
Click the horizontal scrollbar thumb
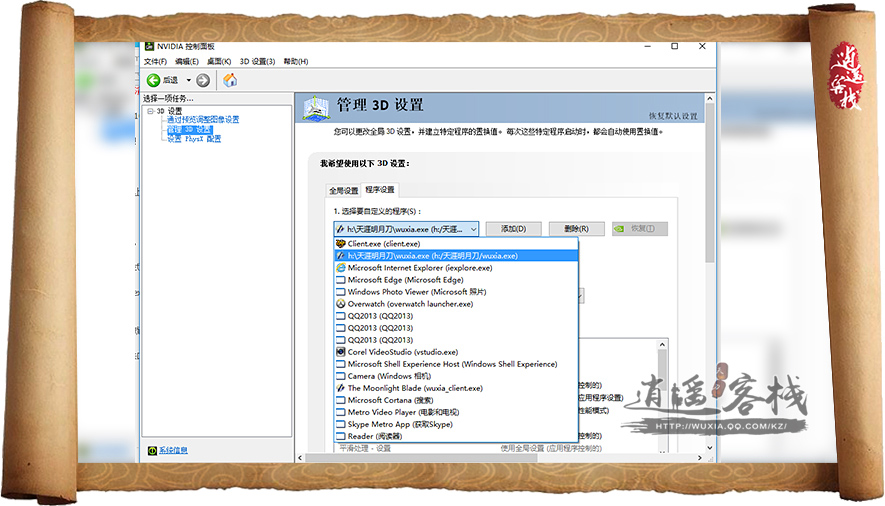click(x=421, y=458)
